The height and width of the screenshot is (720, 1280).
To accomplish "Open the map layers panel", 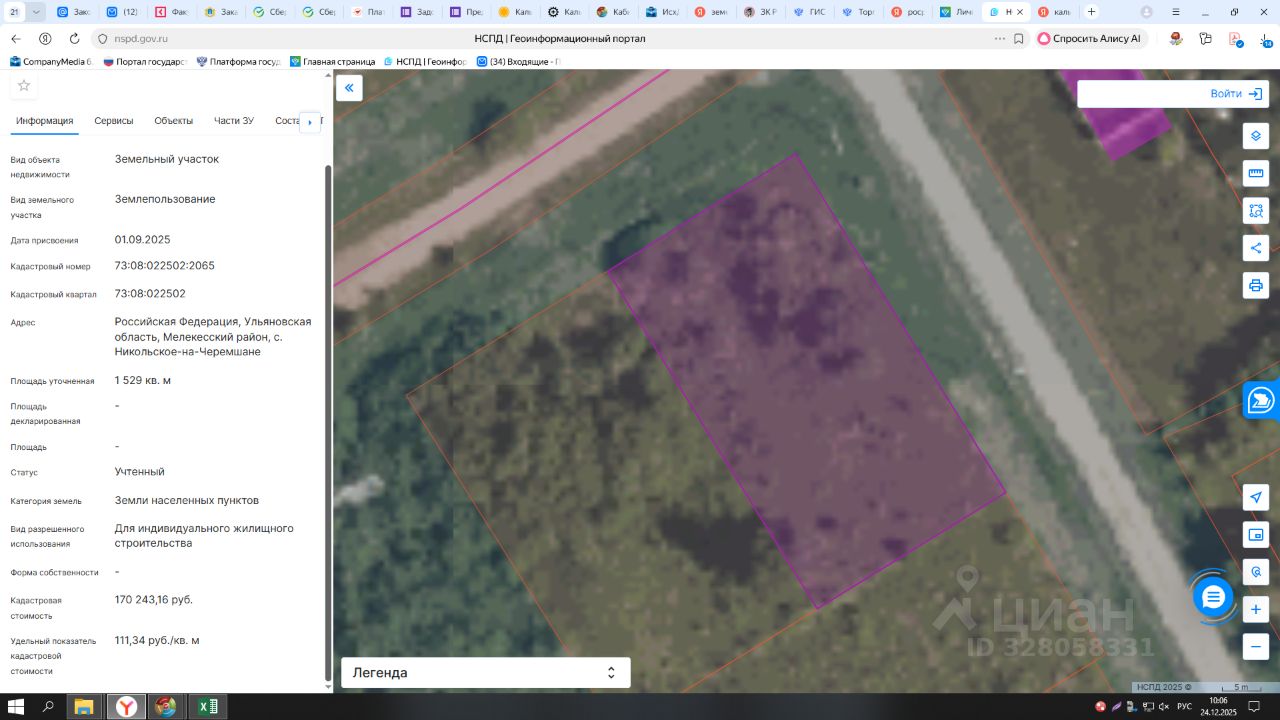I will click(1256, 136).
